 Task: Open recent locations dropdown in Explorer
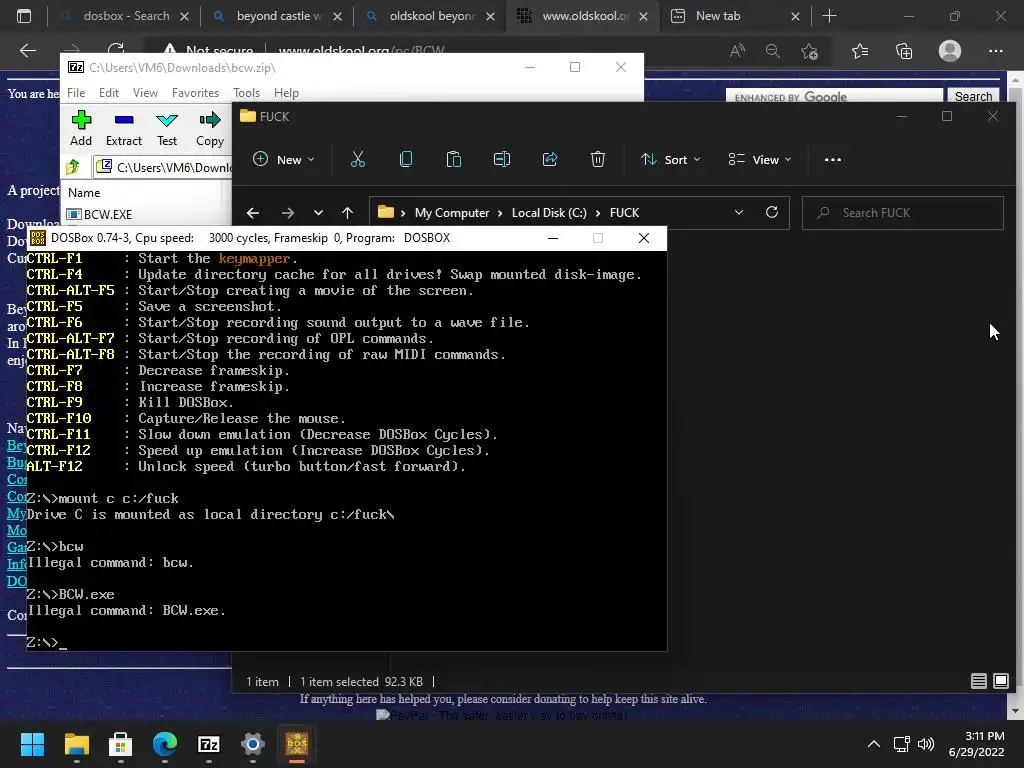[318, 213]
